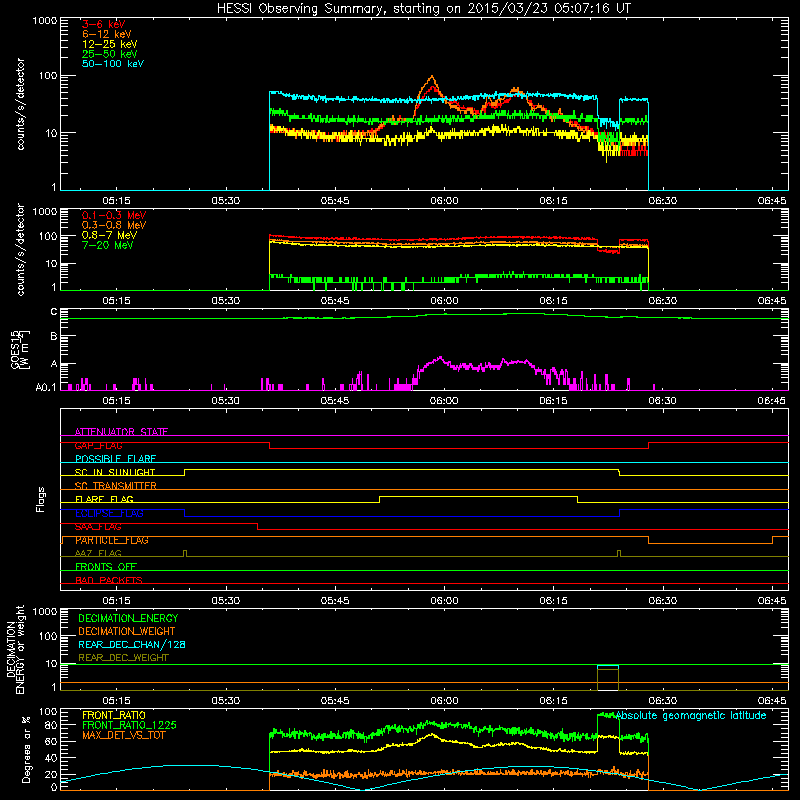The width and height of the screenshot is (800, 800).
Task: Click the 12-25 keV legend label
Action: coord(110,44)
